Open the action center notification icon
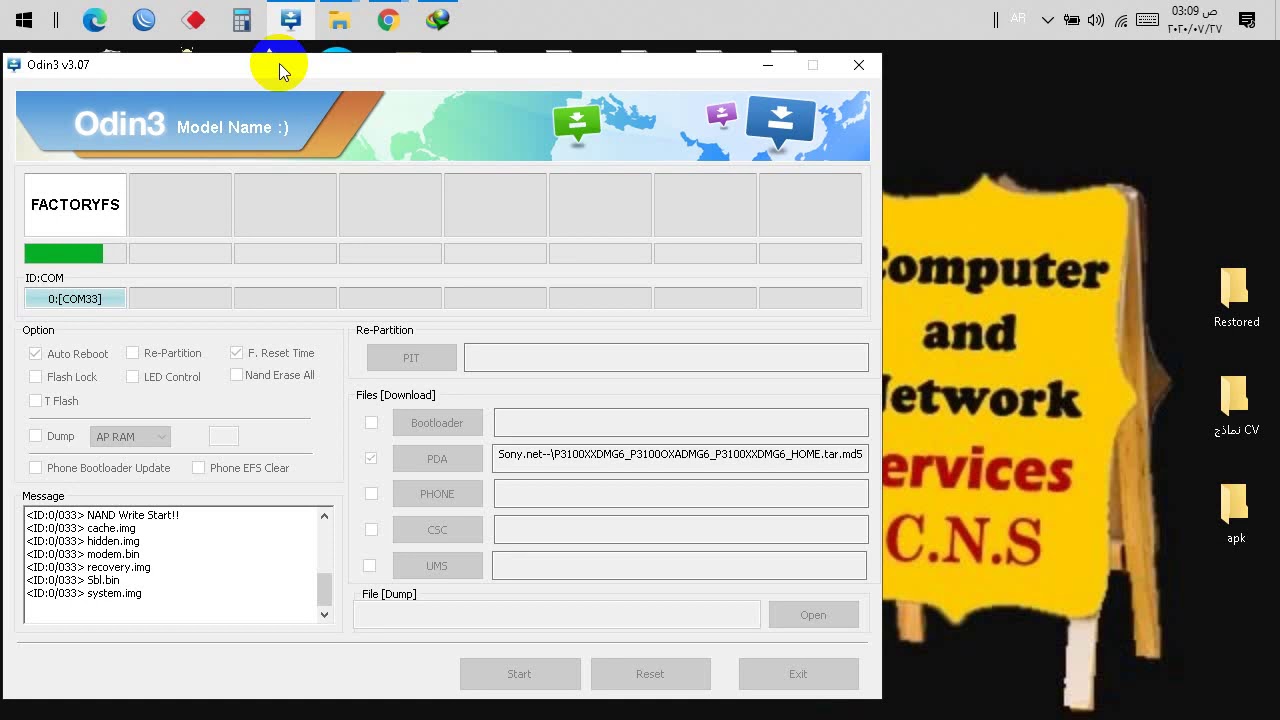 (1247, 20)
